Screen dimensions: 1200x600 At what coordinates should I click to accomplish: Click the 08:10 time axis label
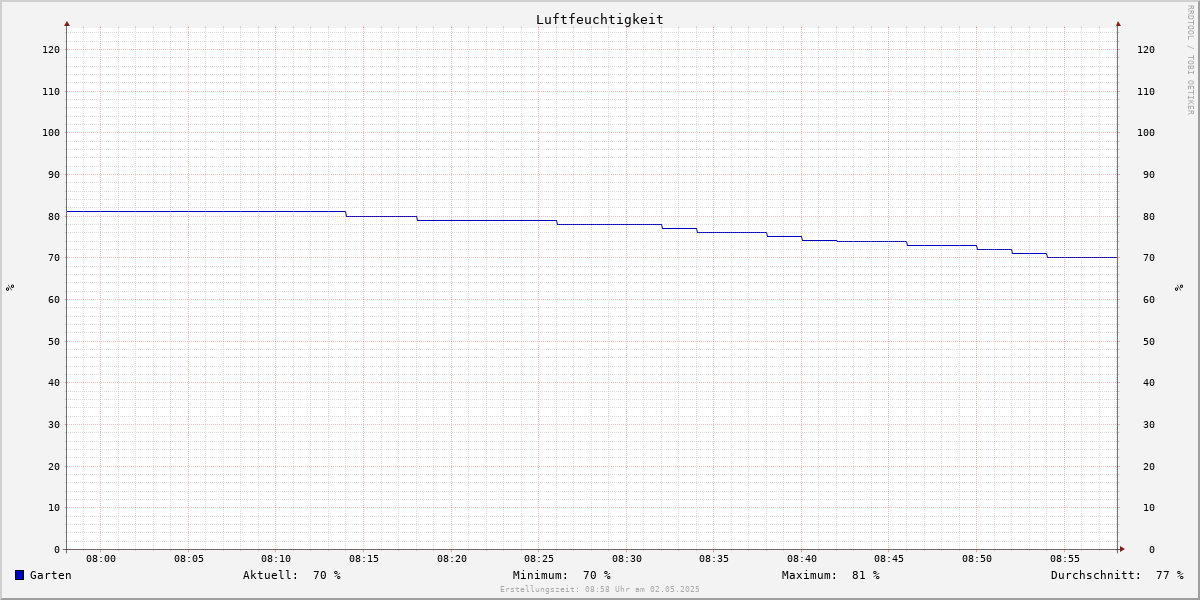pos(276,559)
